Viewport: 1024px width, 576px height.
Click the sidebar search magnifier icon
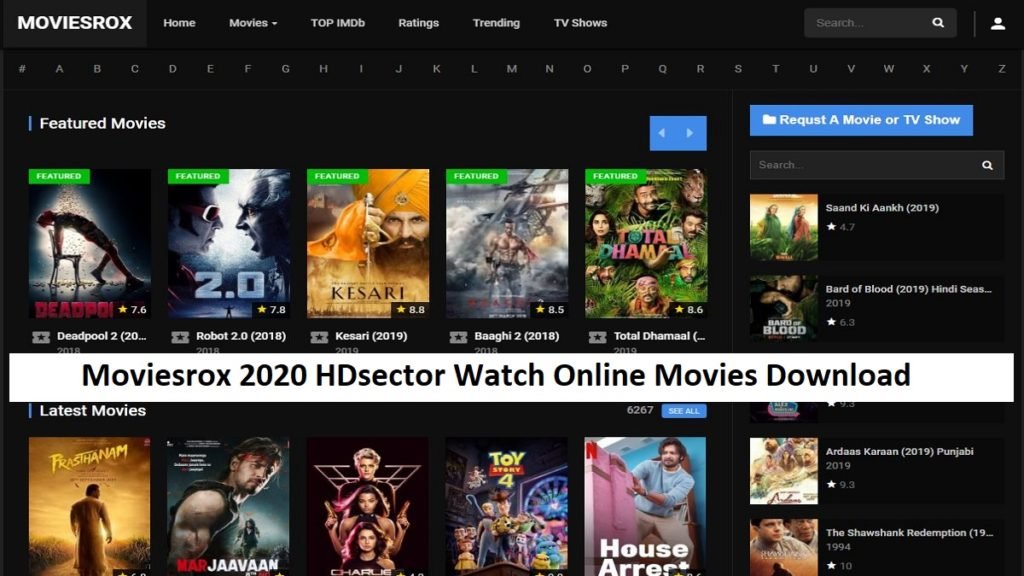coord(987,165)
